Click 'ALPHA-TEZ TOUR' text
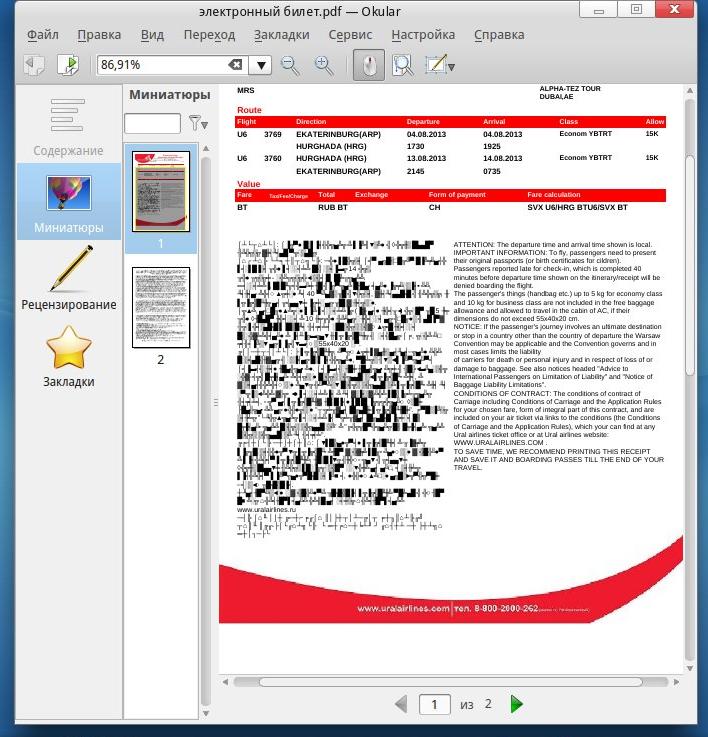The height and width of the screenshot is (737, 708). [570, 88]
